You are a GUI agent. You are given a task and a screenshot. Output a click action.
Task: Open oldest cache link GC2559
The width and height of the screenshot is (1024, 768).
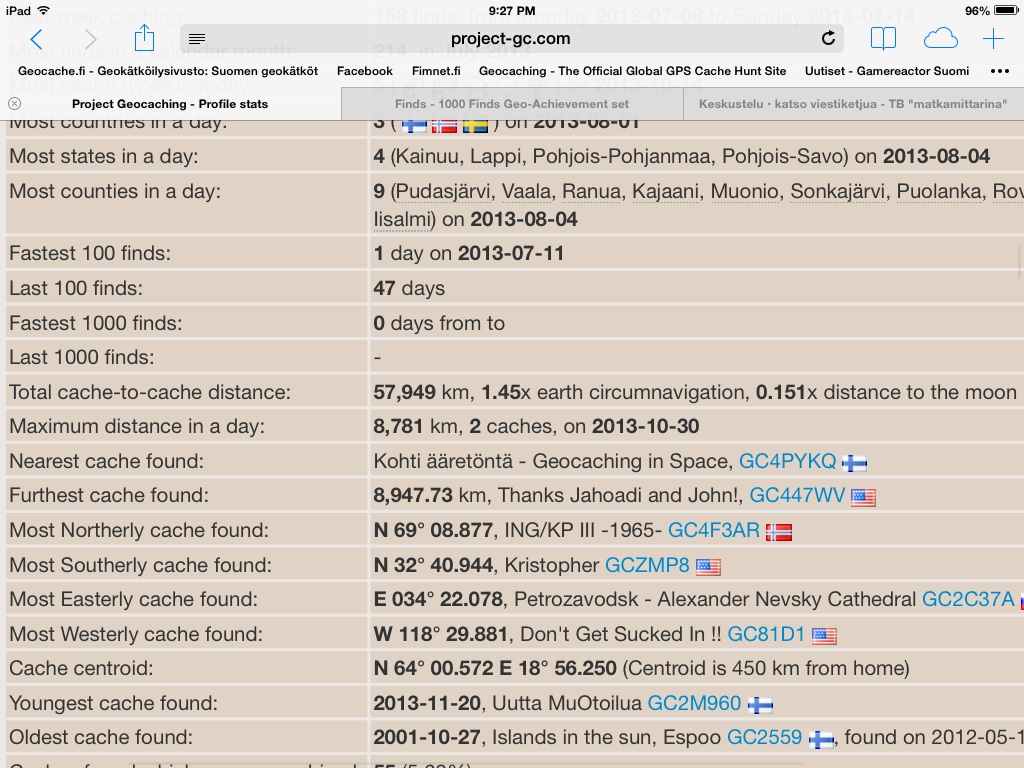click(x=764, y=737)
